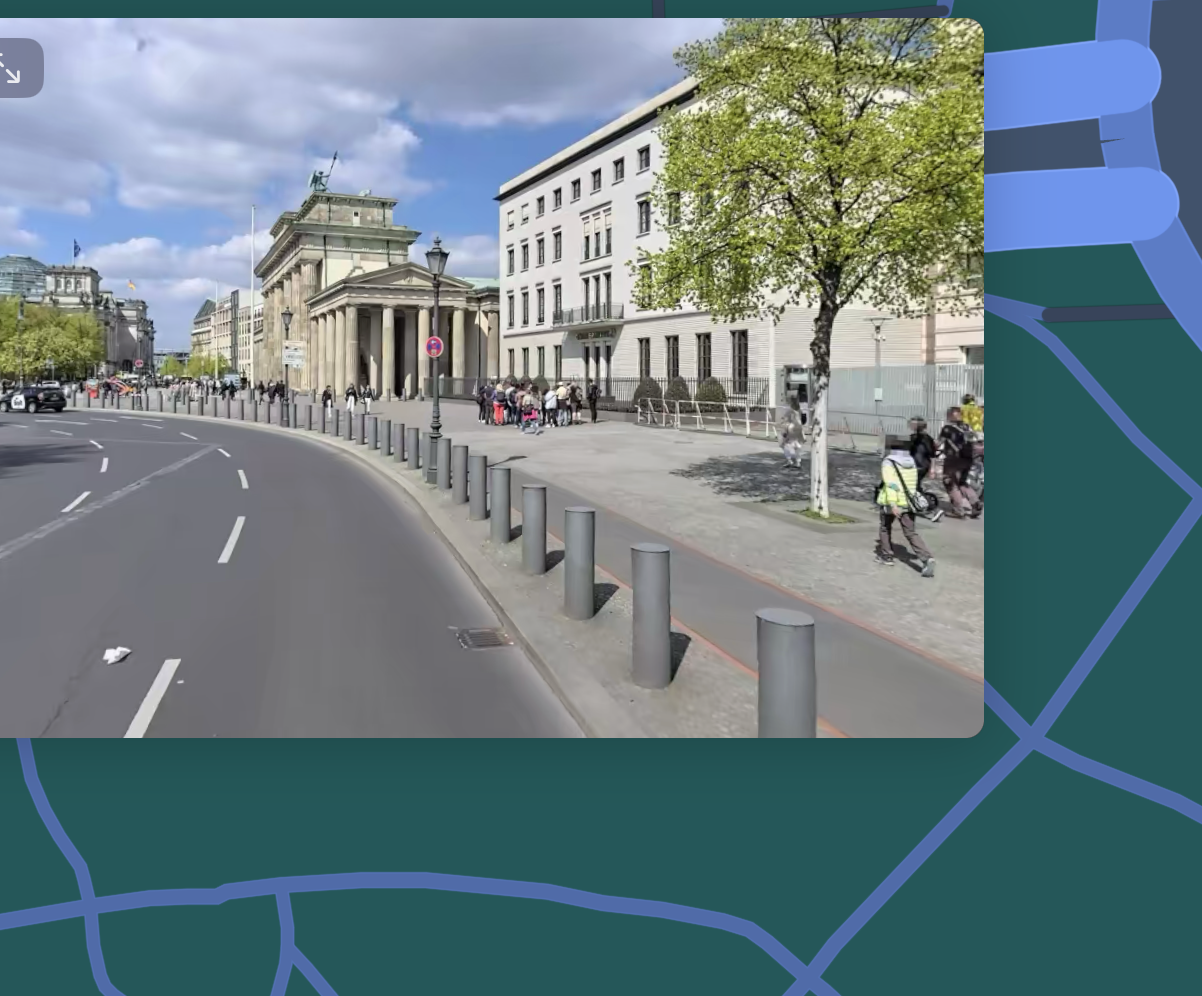Click the nearest gray bollard in foreground

click(785, 672)
